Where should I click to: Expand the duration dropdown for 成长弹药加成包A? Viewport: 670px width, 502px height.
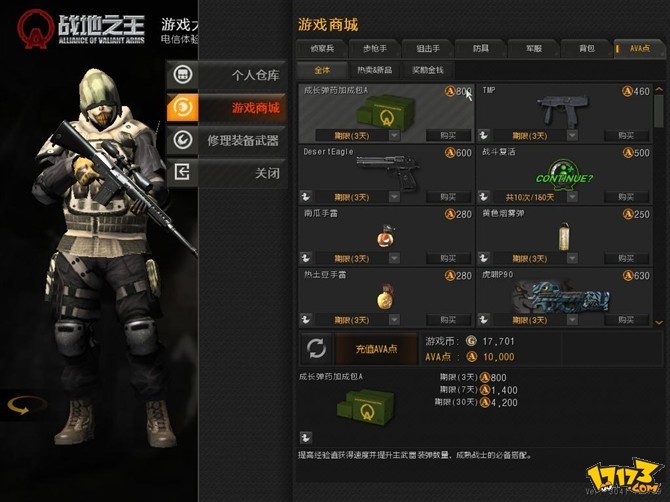pyautogui.click(x=394, y=135)
